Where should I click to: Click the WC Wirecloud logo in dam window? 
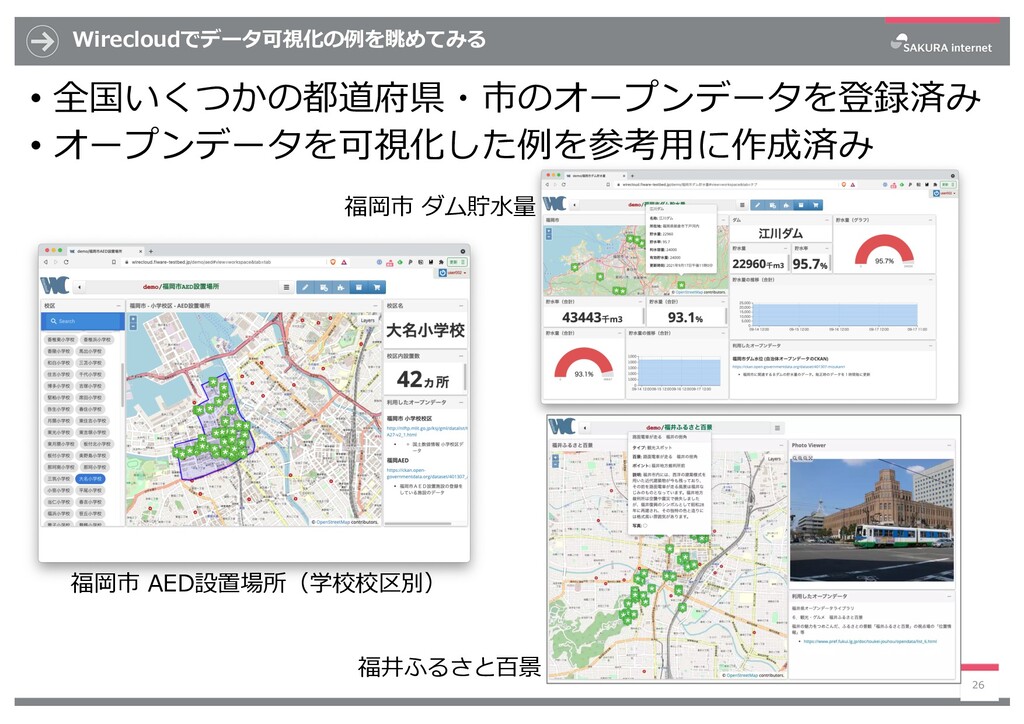click(556, 204)
